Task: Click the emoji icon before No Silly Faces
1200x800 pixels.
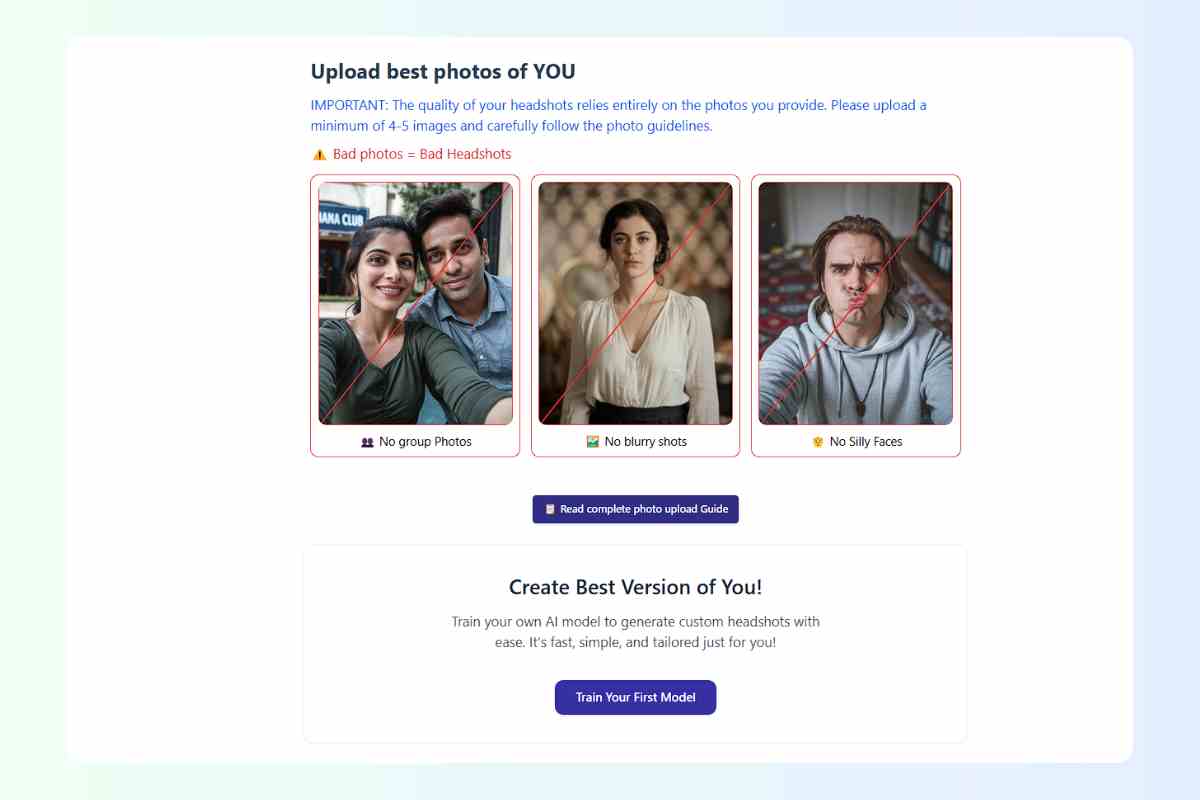Action: point(818,442)
